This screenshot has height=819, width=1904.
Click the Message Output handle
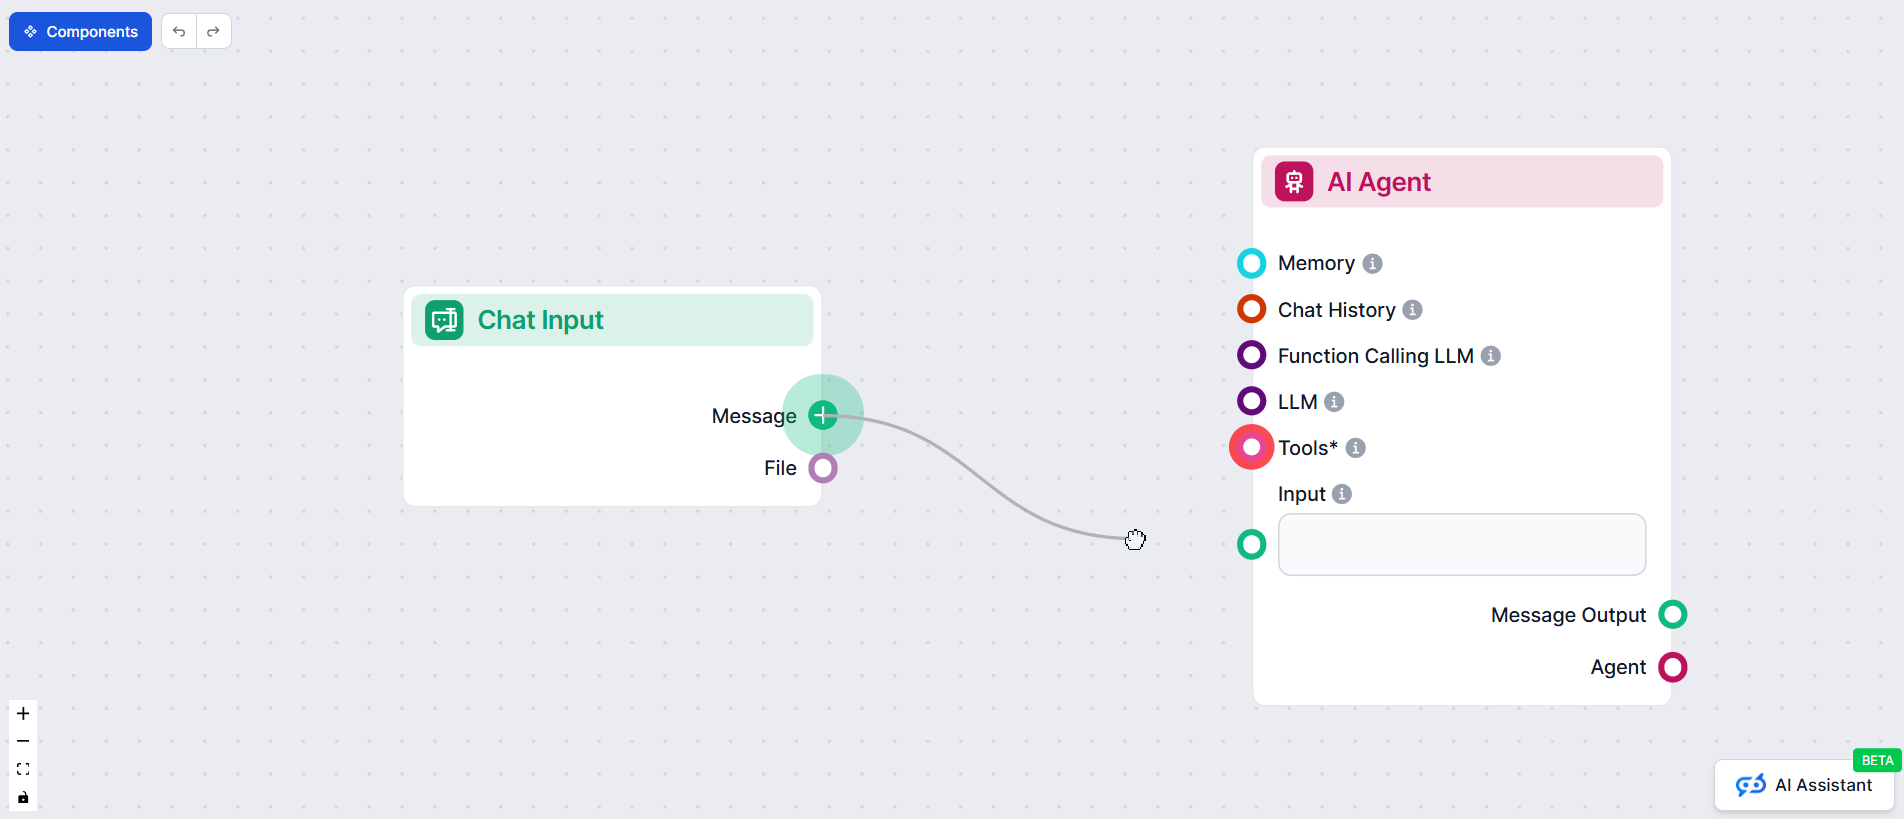[1672, 614]
